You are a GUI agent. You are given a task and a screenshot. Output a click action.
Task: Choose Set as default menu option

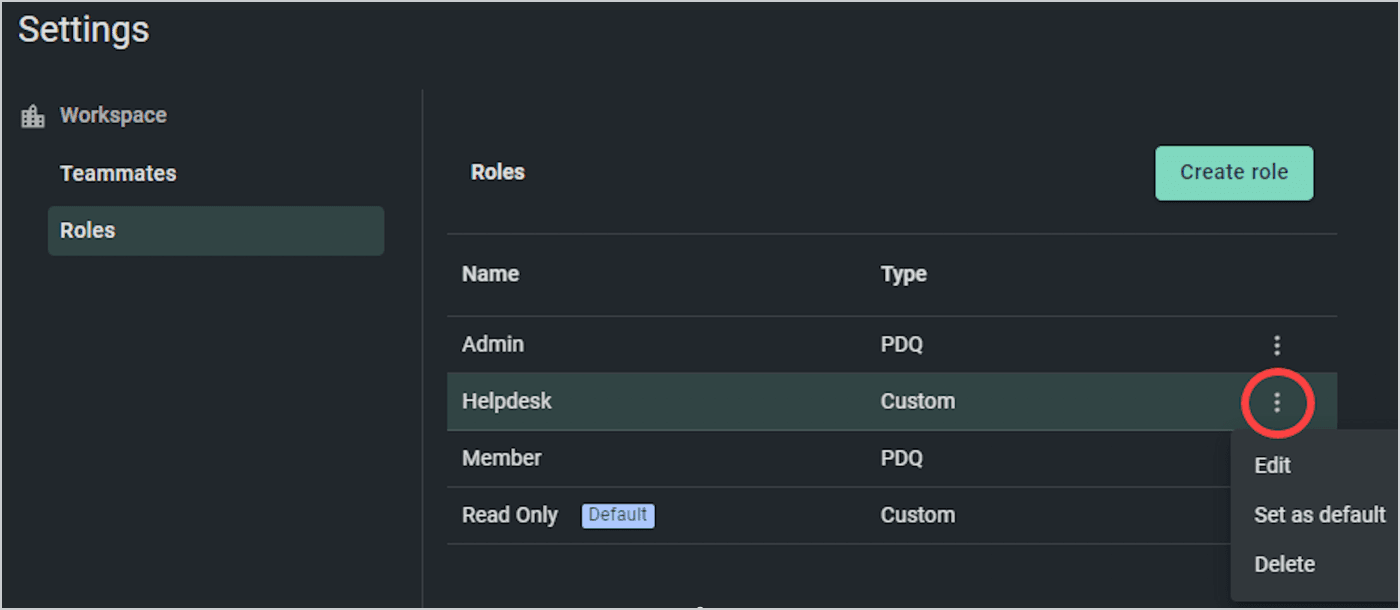click(x=1319, y=515)
